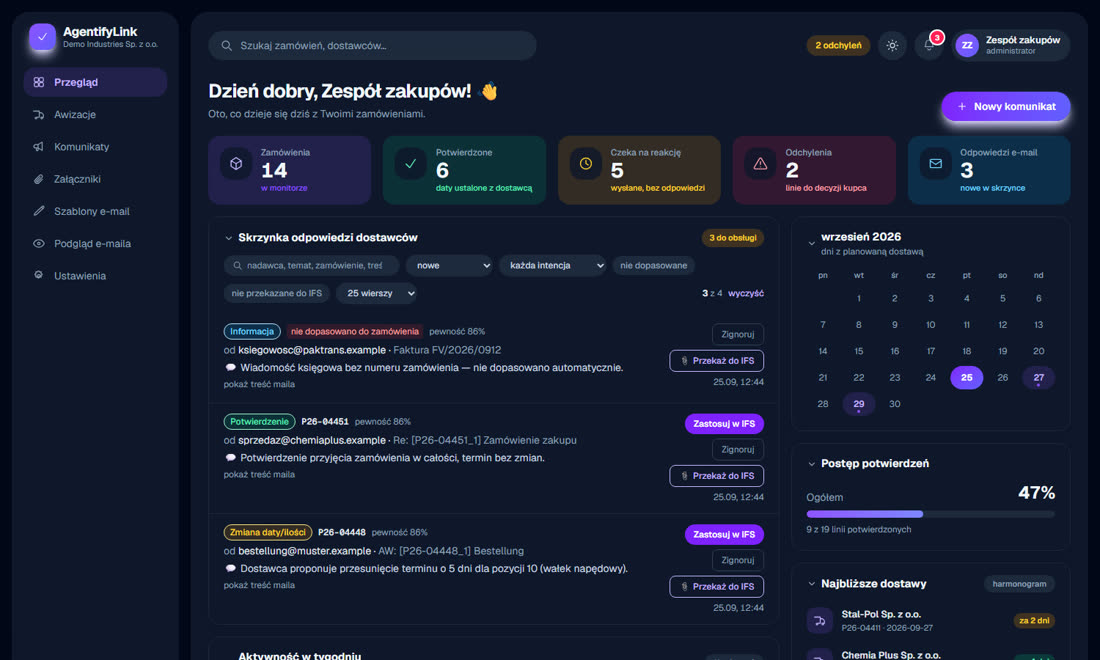Viewport: 1100px width, 660px height.
Task: Open the Zespół zakupów account menu
Action: [x=1011, y=46]
